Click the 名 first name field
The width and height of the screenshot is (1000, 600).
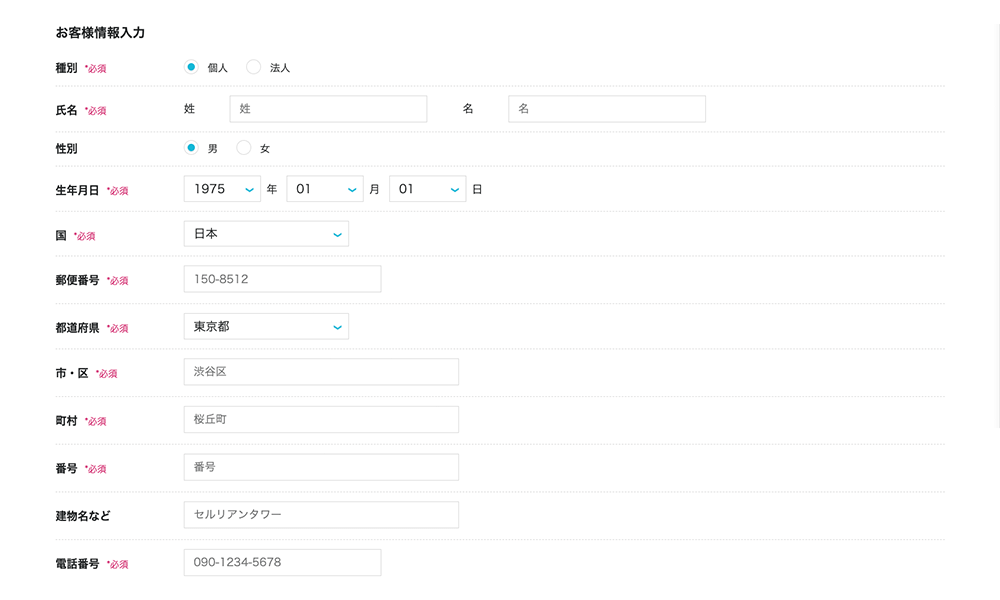click(x=606, y=109)
